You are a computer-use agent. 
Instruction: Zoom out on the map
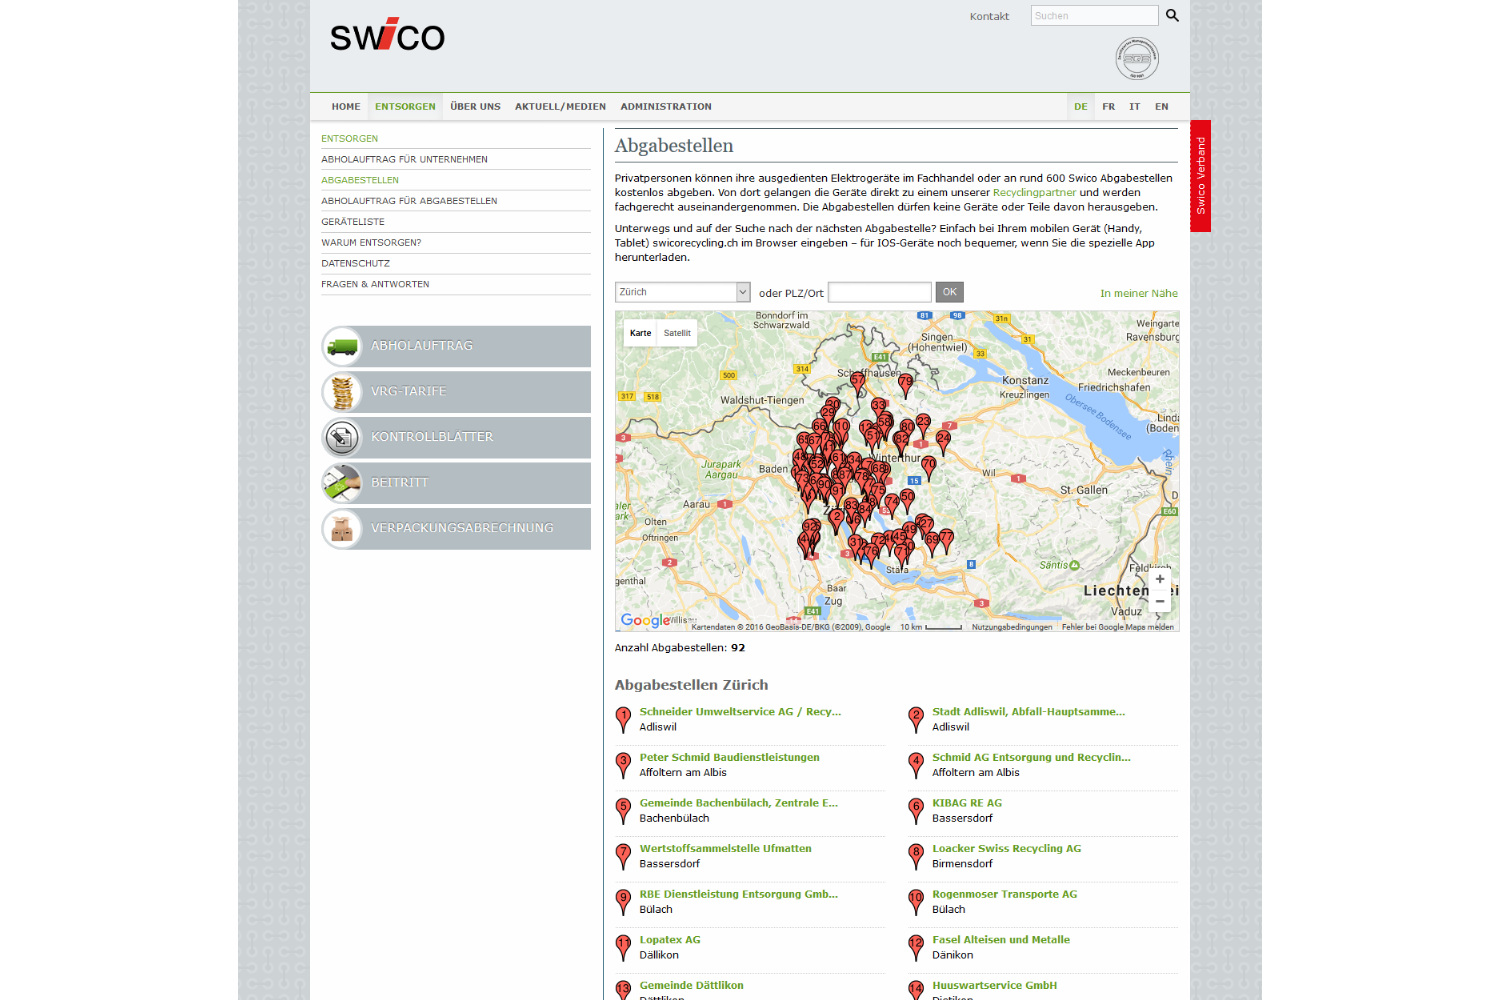pyautogui.click(x=1159, y=601)
